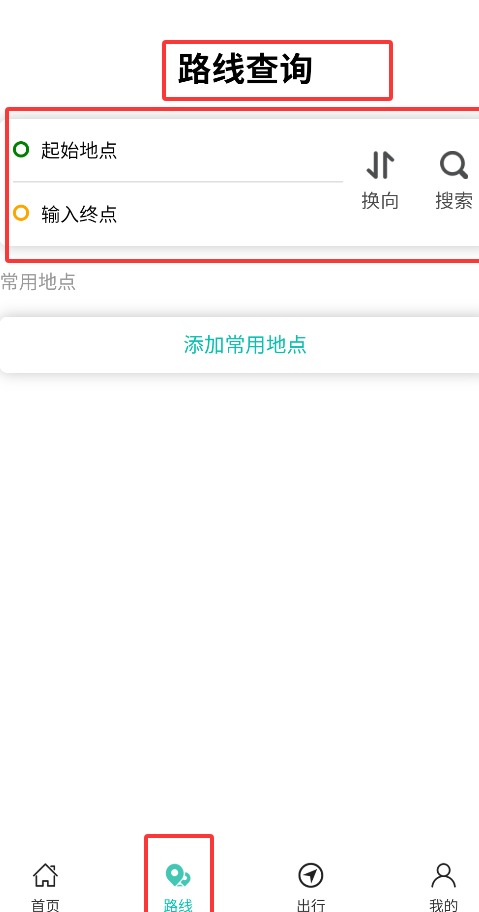Open the 出行 navigation arrow icon
The width and height of the screenshot is (479, 912).
pyautogui.click(x=310, y=875)
